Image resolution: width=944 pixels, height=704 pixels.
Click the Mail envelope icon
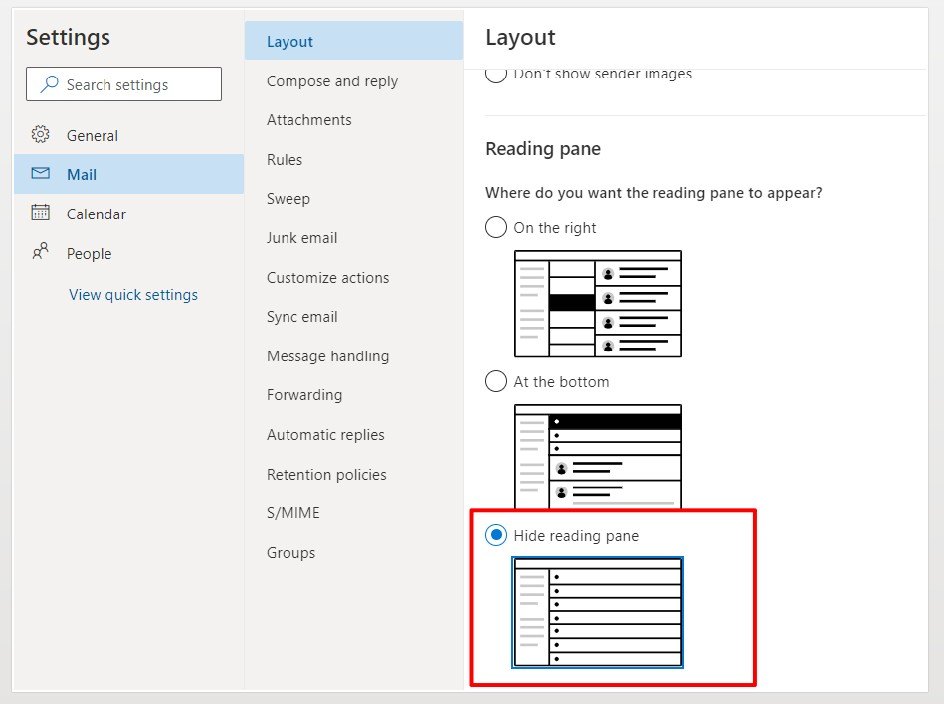[40, 173]
